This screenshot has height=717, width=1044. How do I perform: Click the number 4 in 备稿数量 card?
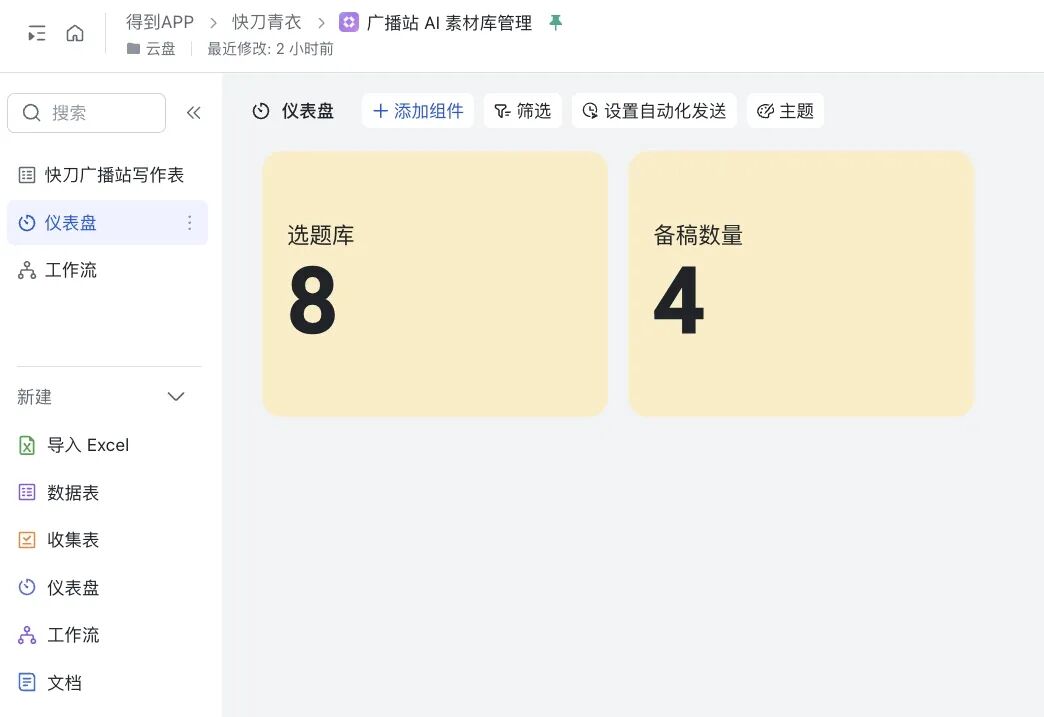(678, 300)
